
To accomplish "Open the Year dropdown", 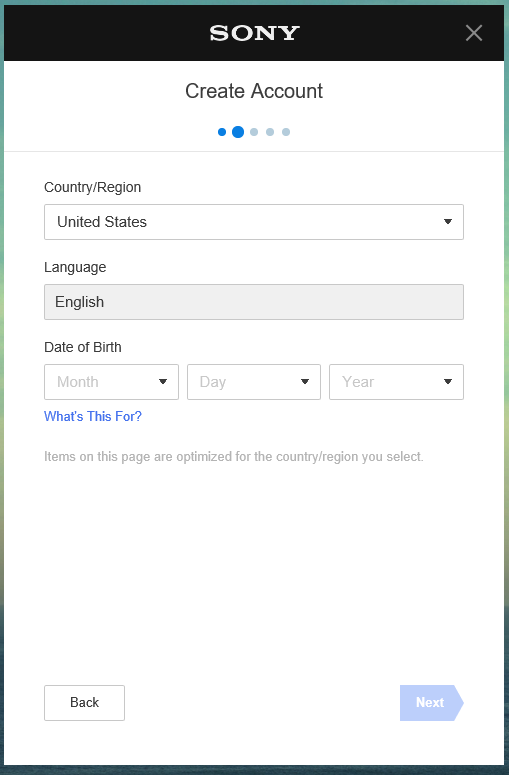I will 396,382.
